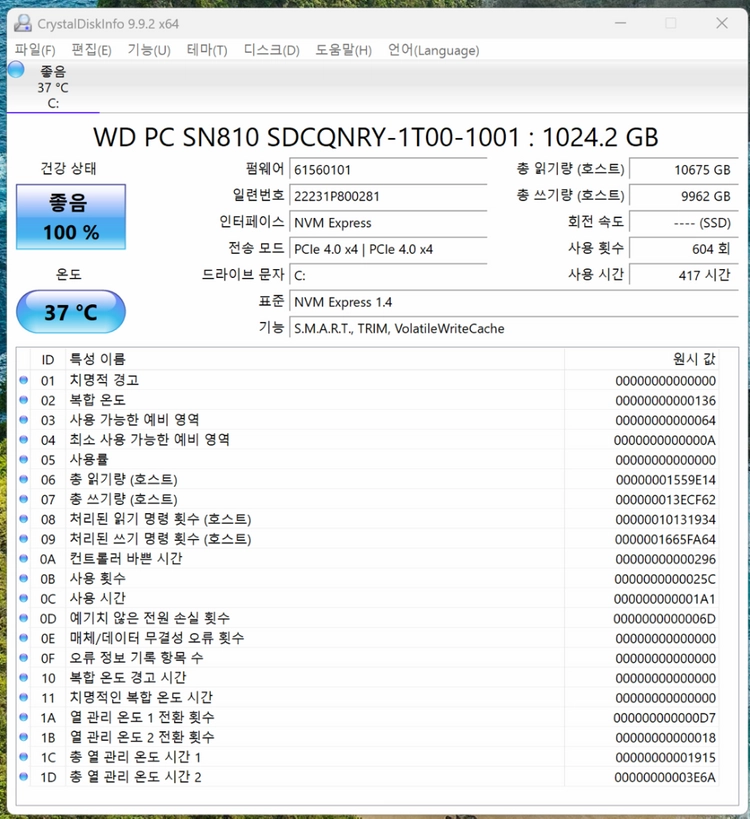Click status dot for ID 1D row
The width and height of the screenshot is (750, 819).
(24, 777)
